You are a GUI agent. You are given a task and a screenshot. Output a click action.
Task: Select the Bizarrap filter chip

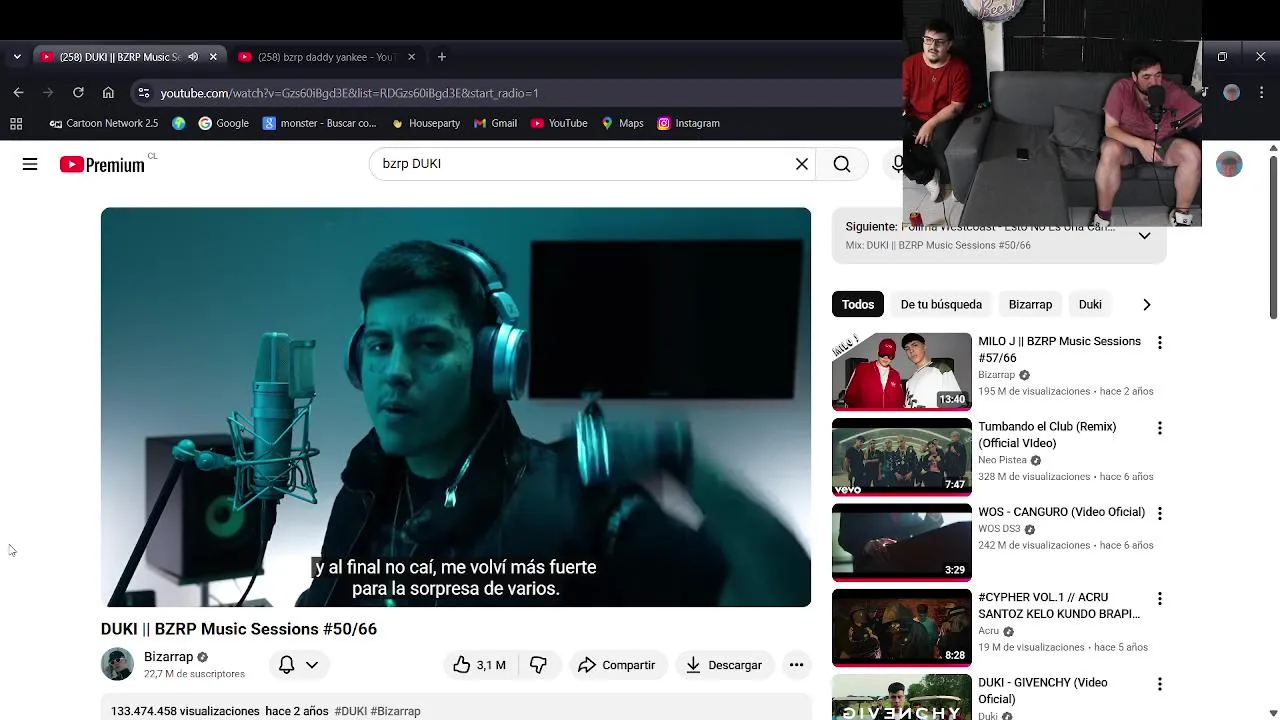[x=1030, y=304]
